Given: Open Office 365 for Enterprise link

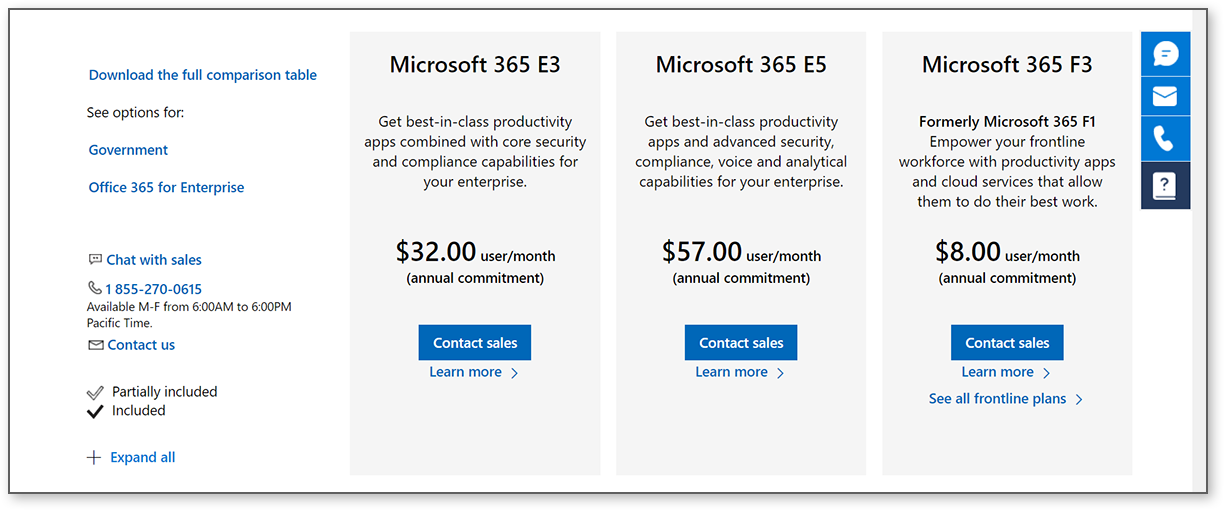Looking at the screenshot, I should [x=166, y=187].
